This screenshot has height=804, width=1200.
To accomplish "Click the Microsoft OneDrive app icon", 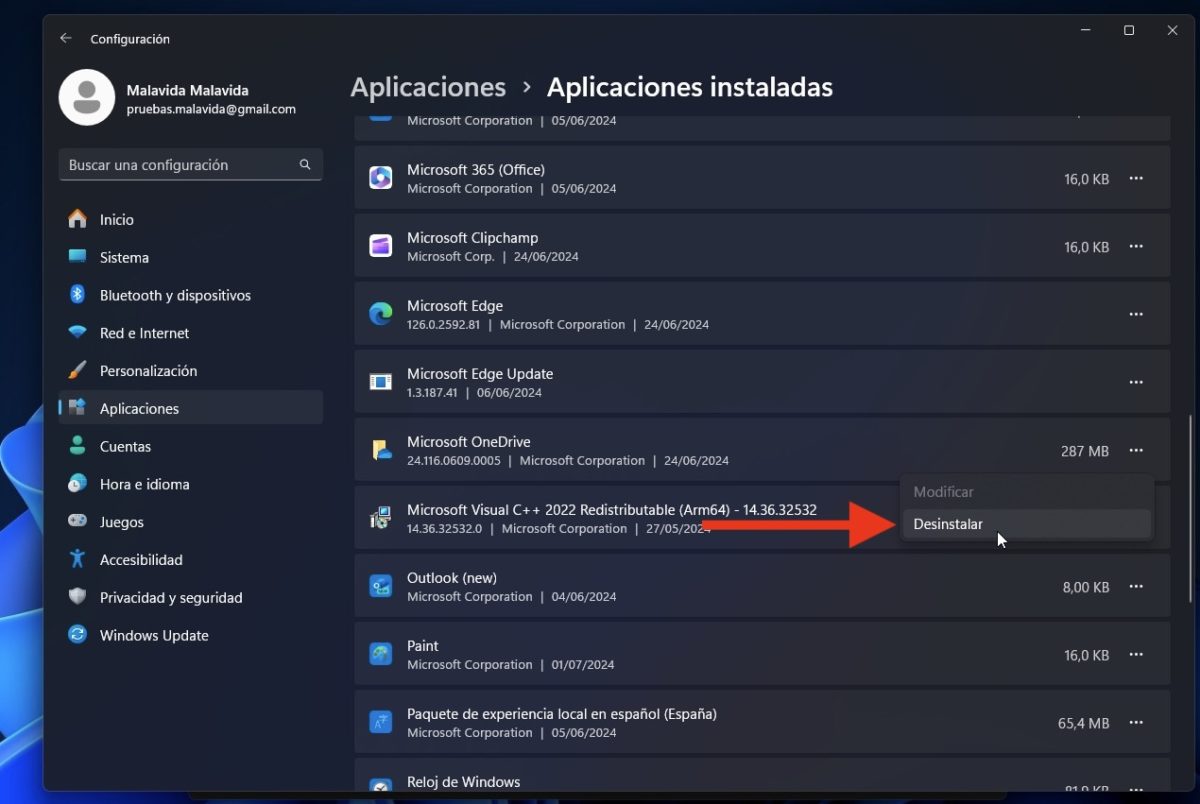I will point(380,450).
